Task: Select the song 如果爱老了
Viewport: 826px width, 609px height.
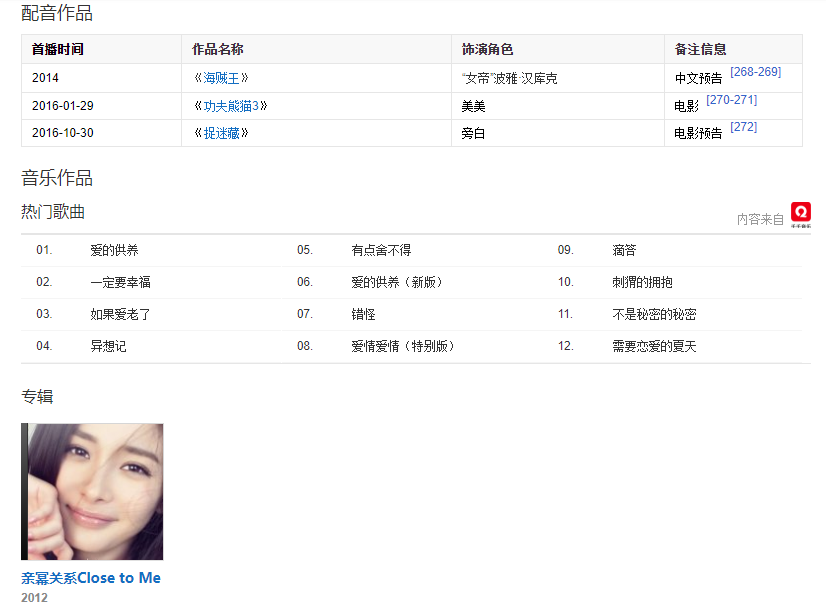Action: 120,314
